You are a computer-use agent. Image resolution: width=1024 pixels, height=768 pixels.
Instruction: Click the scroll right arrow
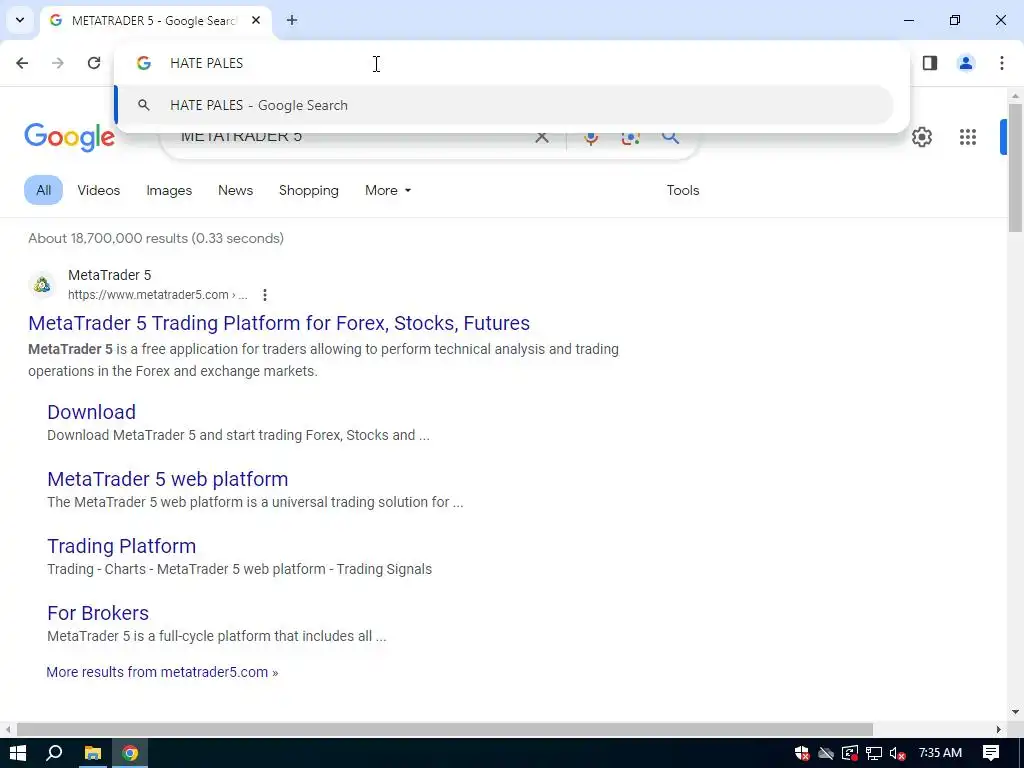point(998,729)
